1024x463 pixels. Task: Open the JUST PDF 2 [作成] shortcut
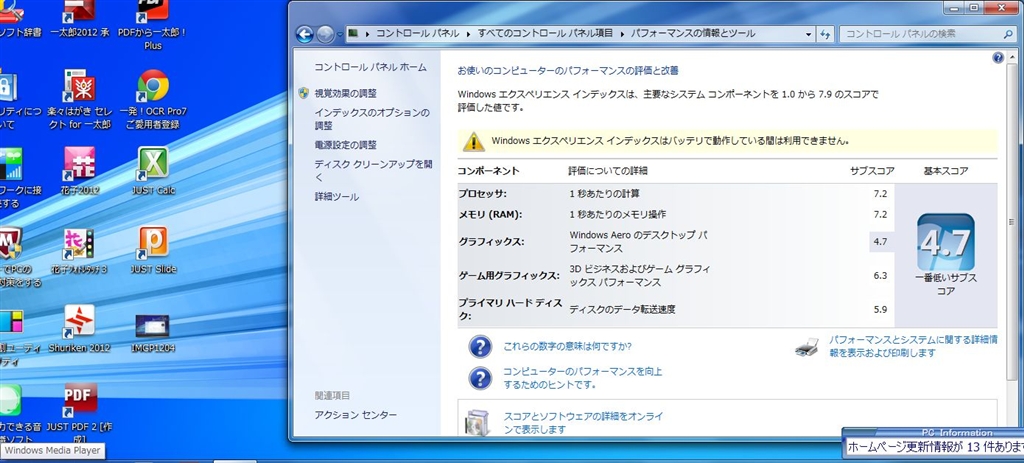tap(80, 413)
